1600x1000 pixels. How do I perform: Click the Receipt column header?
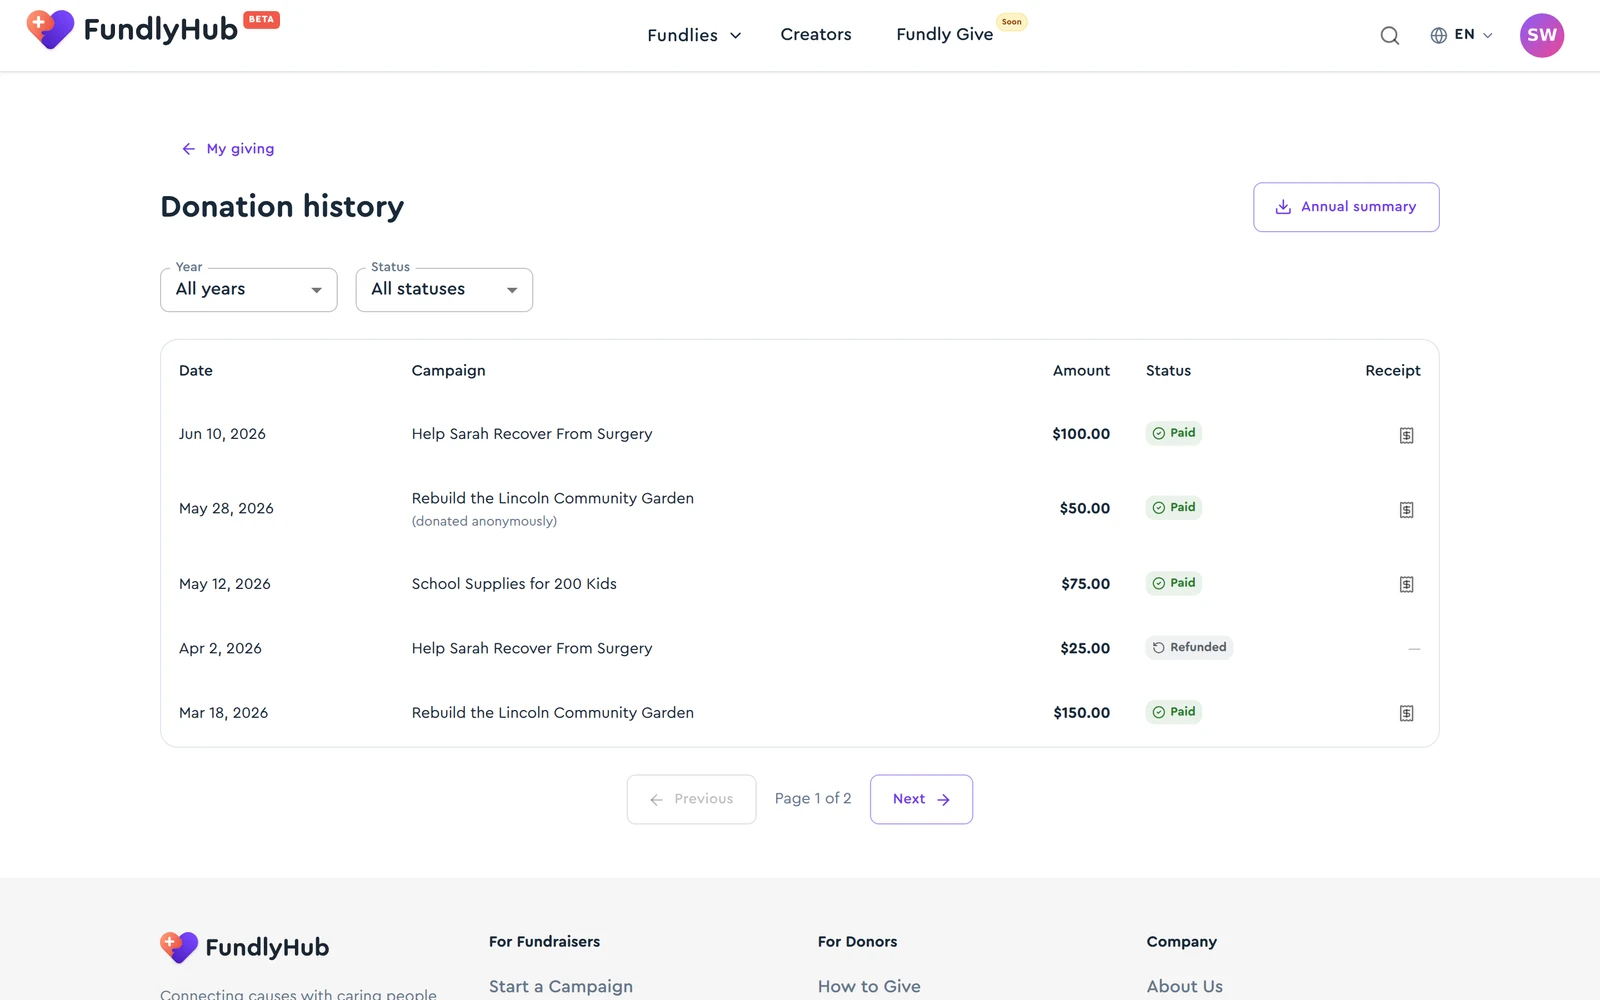[1393, 371]
